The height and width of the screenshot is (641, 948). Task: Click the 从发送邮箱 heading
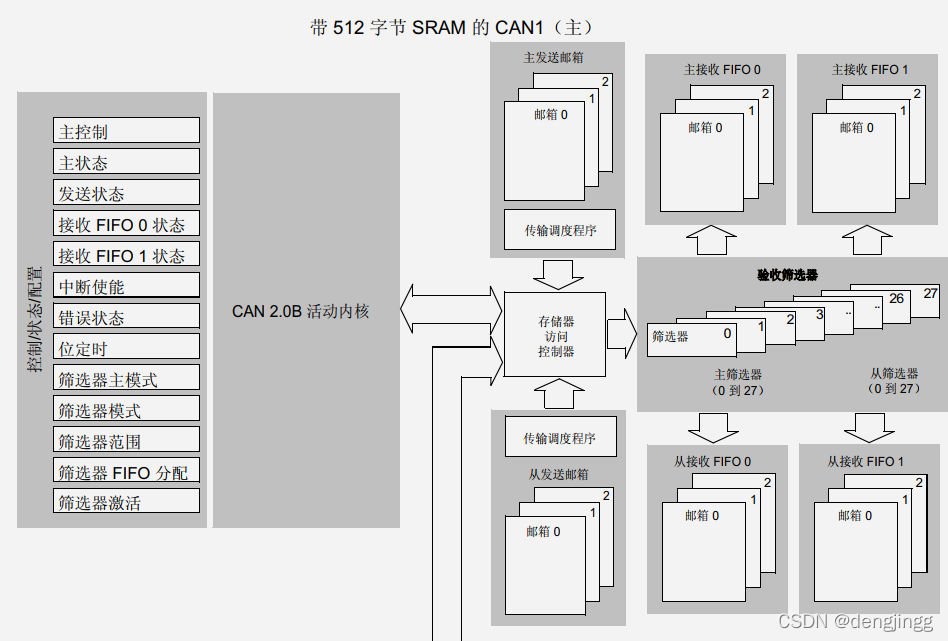point(559,475)
